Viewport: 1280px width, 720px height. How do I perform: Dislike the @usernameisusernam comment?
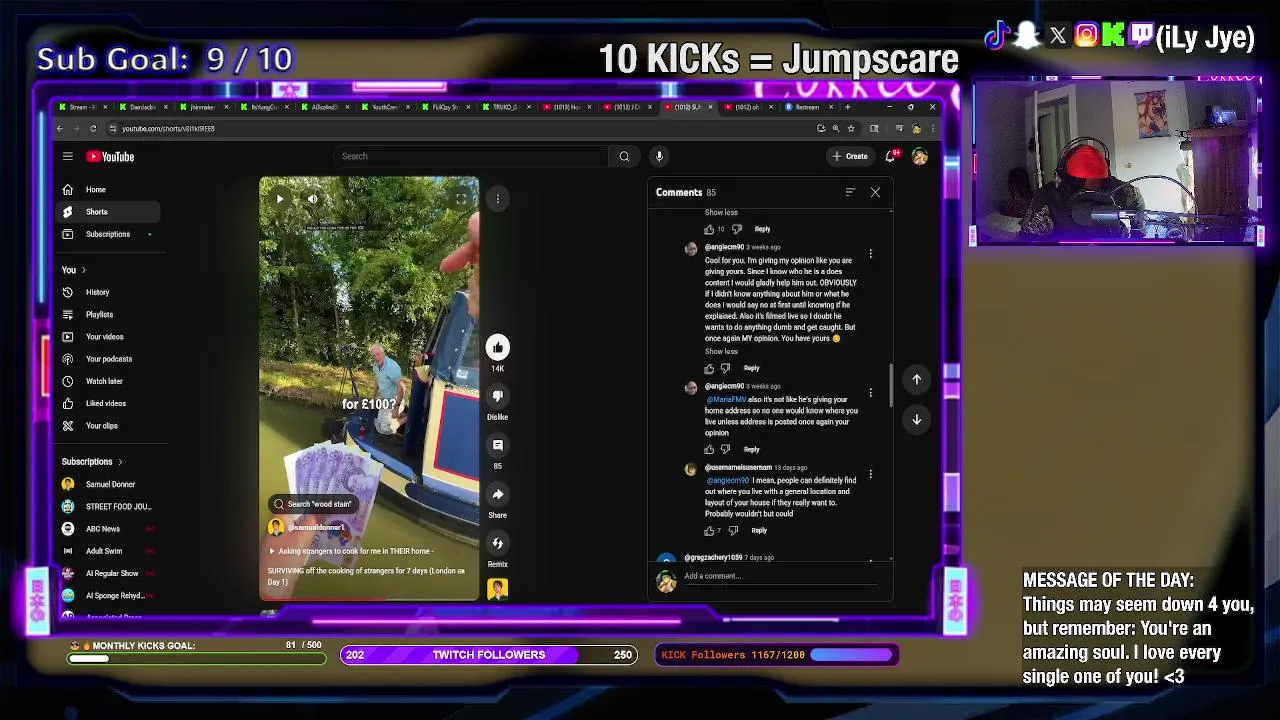733,531
